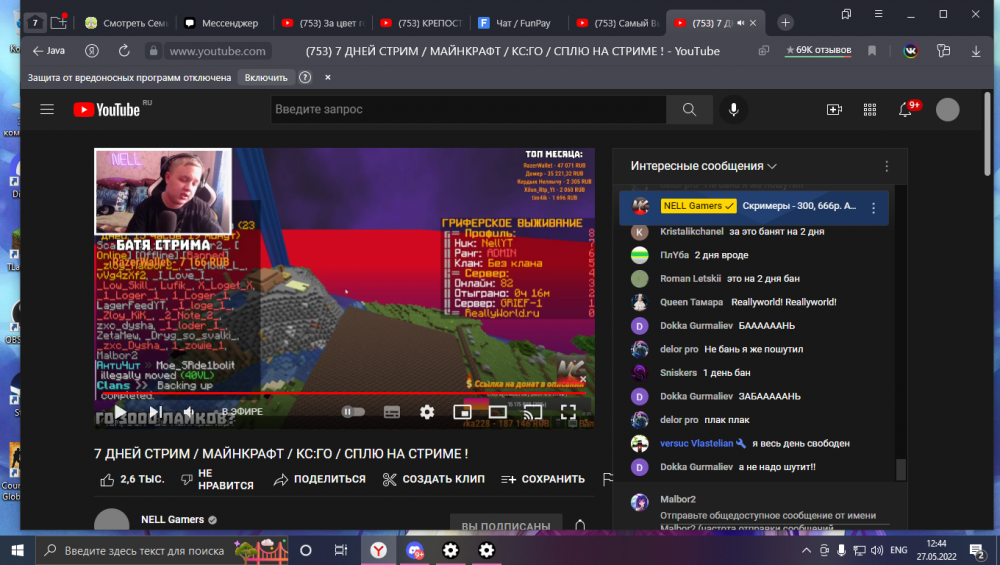Viewport: 1000px width, 565px height.
Task: Open 69K отзывов site reviews
Action: (x=818, y=50)
